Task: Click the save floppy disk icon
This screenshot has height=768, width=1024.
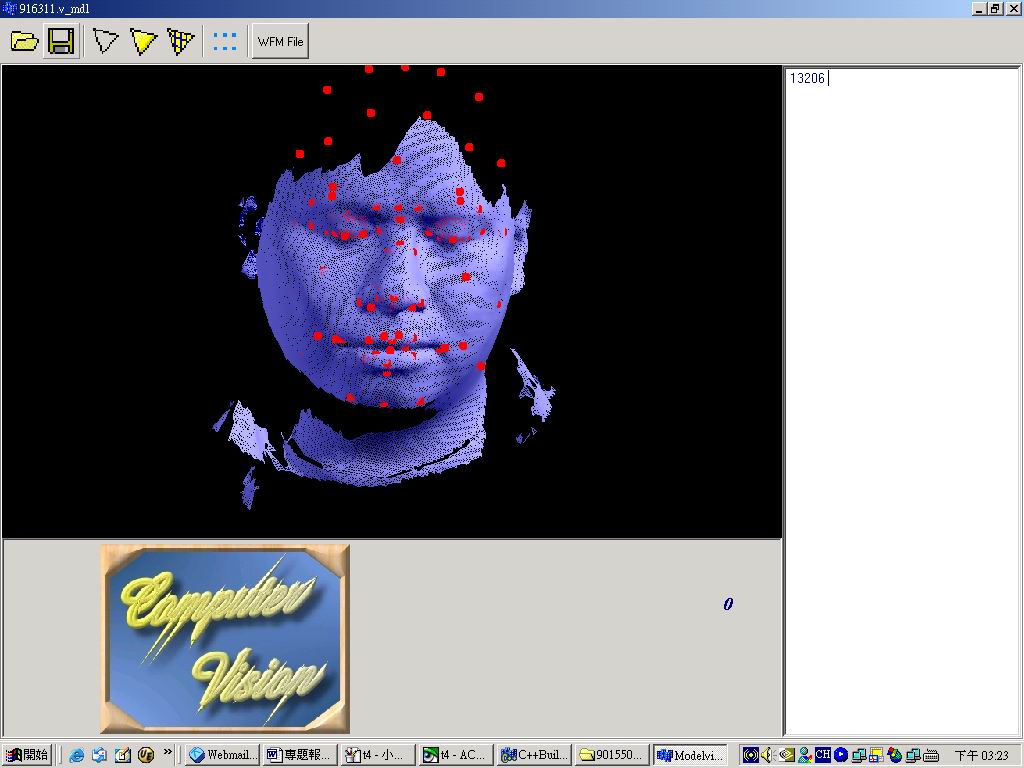Action: pos(61,41)
